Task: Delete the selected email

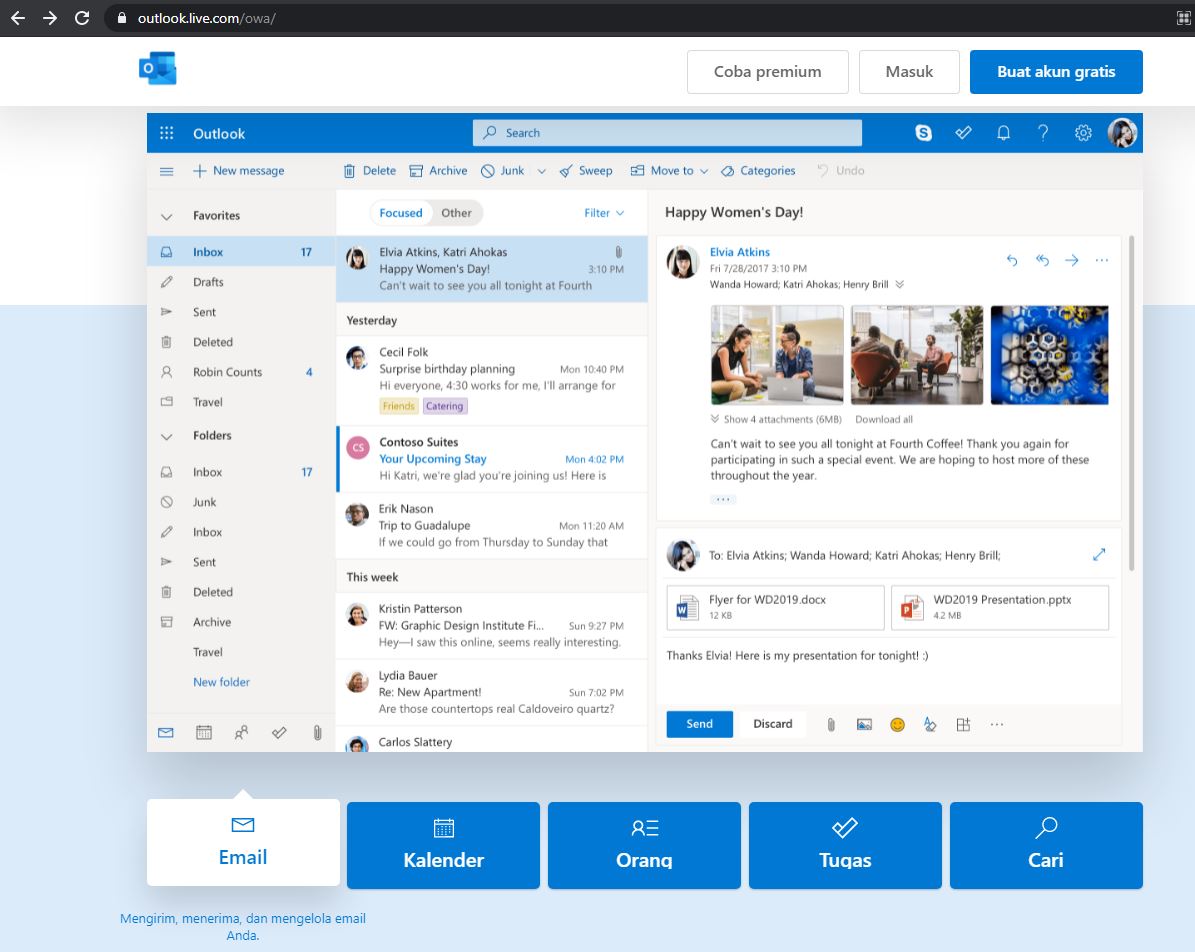Action: (x=370, y=171)
